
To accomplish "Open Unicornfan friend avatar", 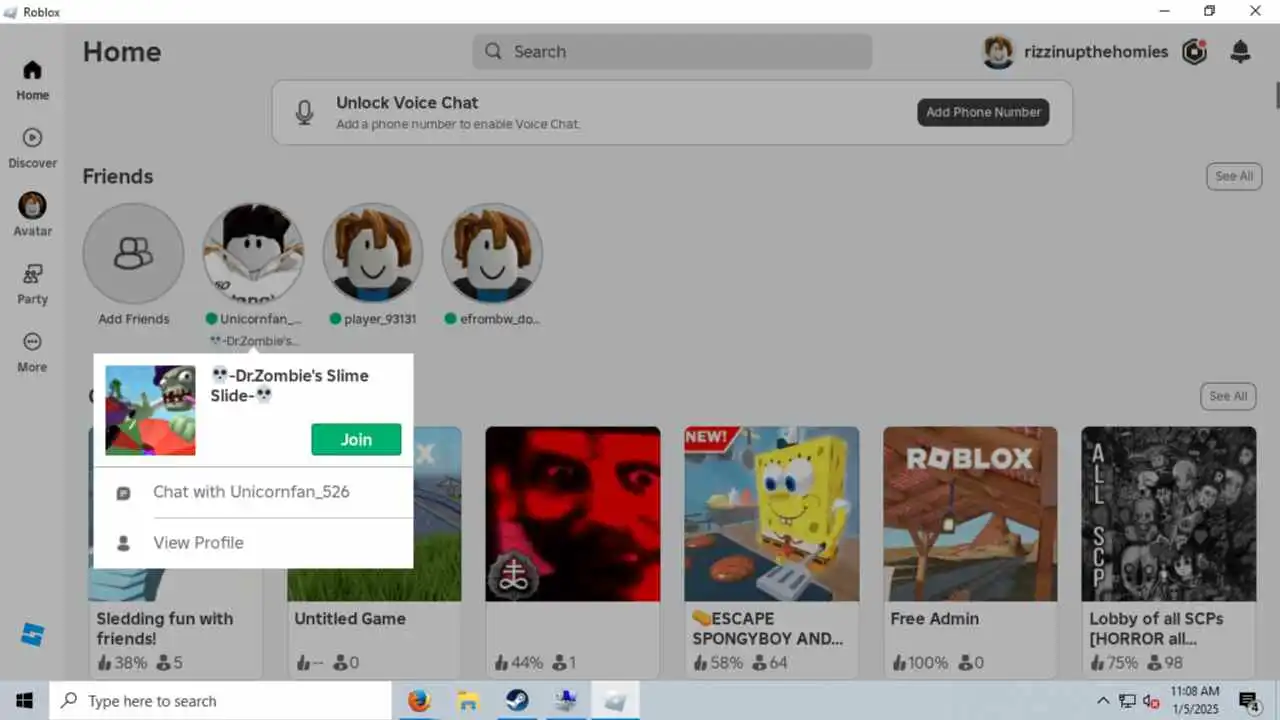I will click(x=253, y=253).
